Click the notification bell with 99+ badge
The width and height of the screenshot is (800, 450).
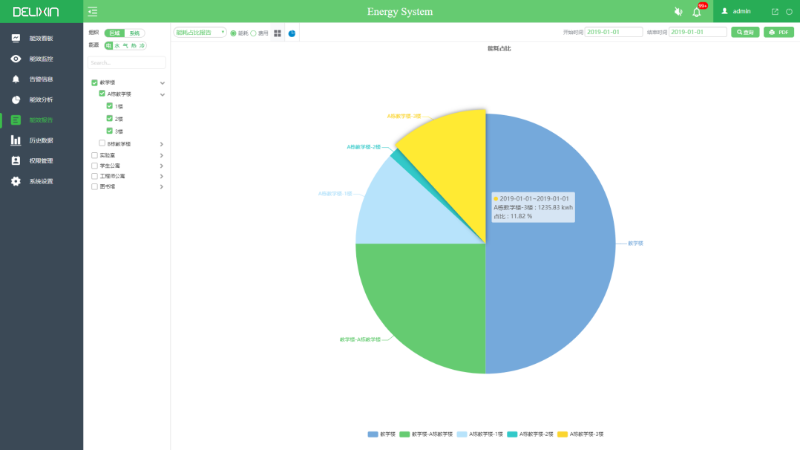(697, 11)
